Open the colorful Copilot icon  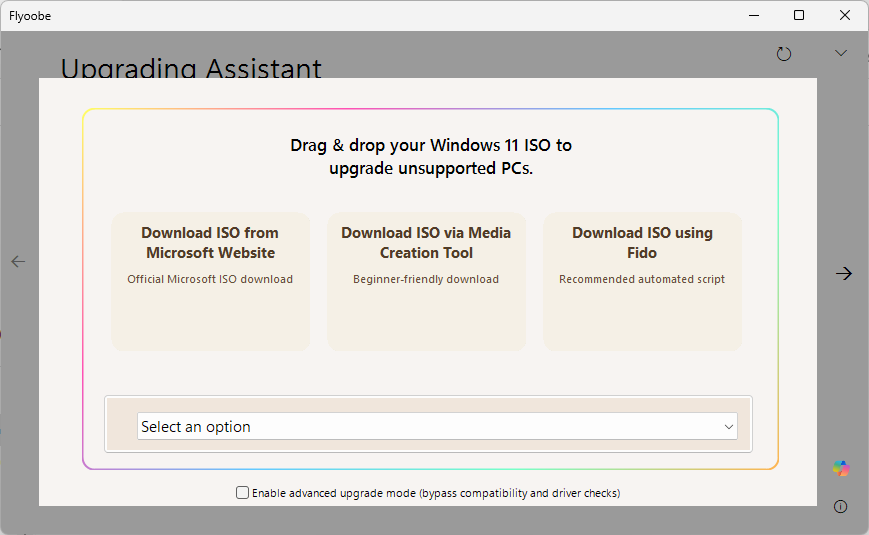[841, 468]
